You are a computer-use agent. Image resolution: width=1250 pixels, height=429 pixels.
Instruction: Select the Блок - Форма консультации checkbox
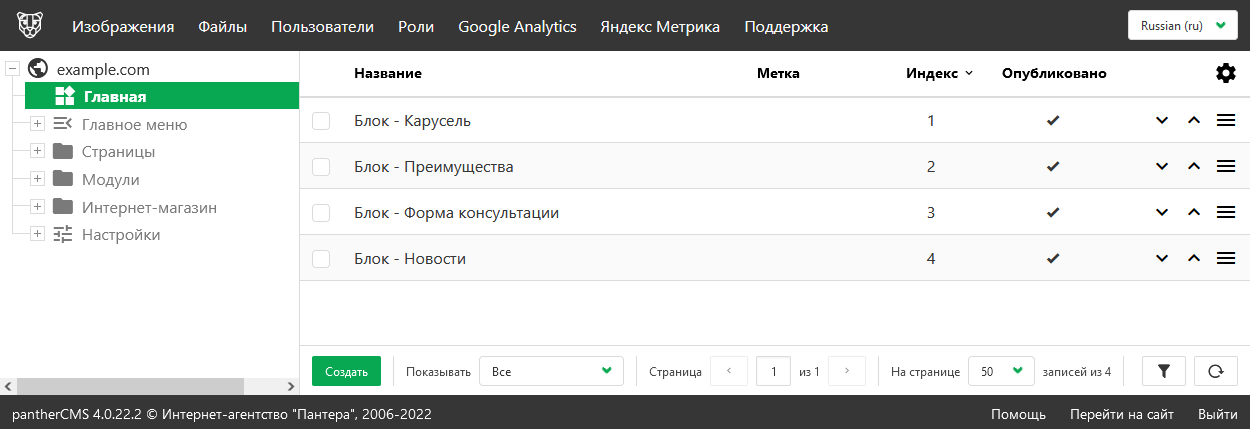(321, 213)
